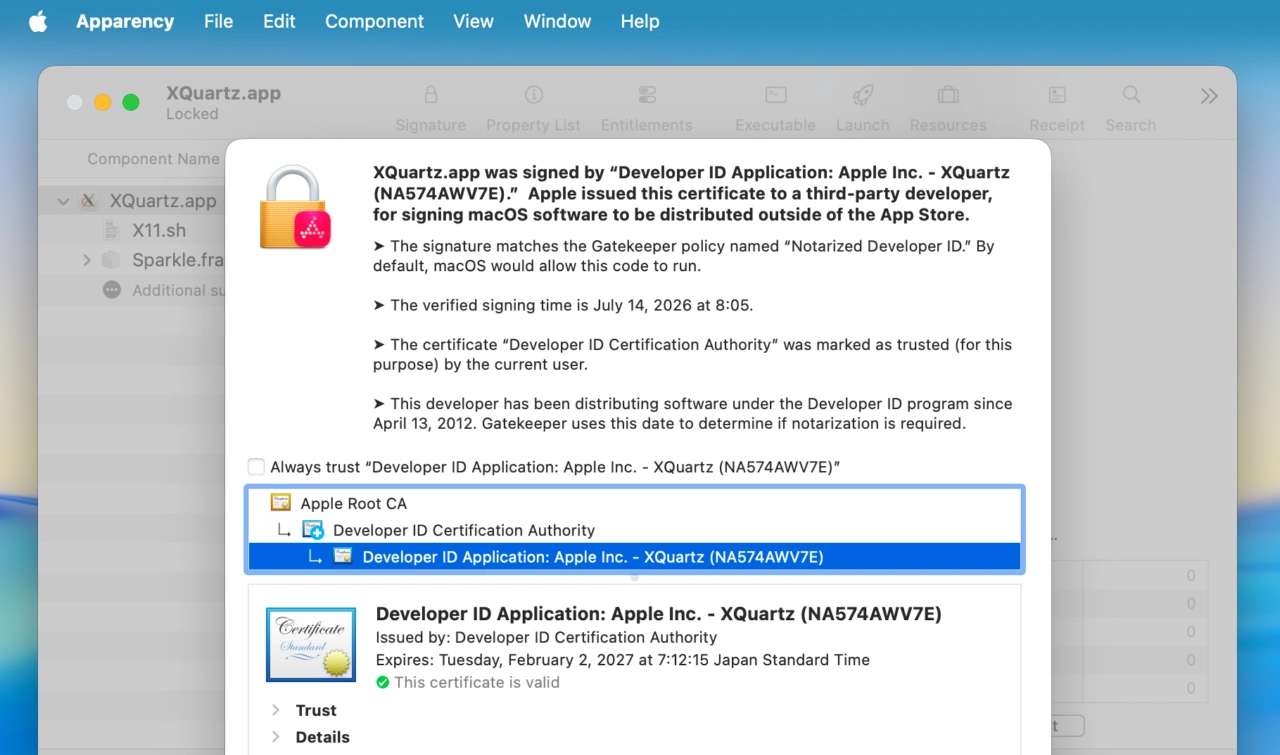Select Developer ID Certification Authority row
Screen dimensions: 1280x755
tap(634, 530)
